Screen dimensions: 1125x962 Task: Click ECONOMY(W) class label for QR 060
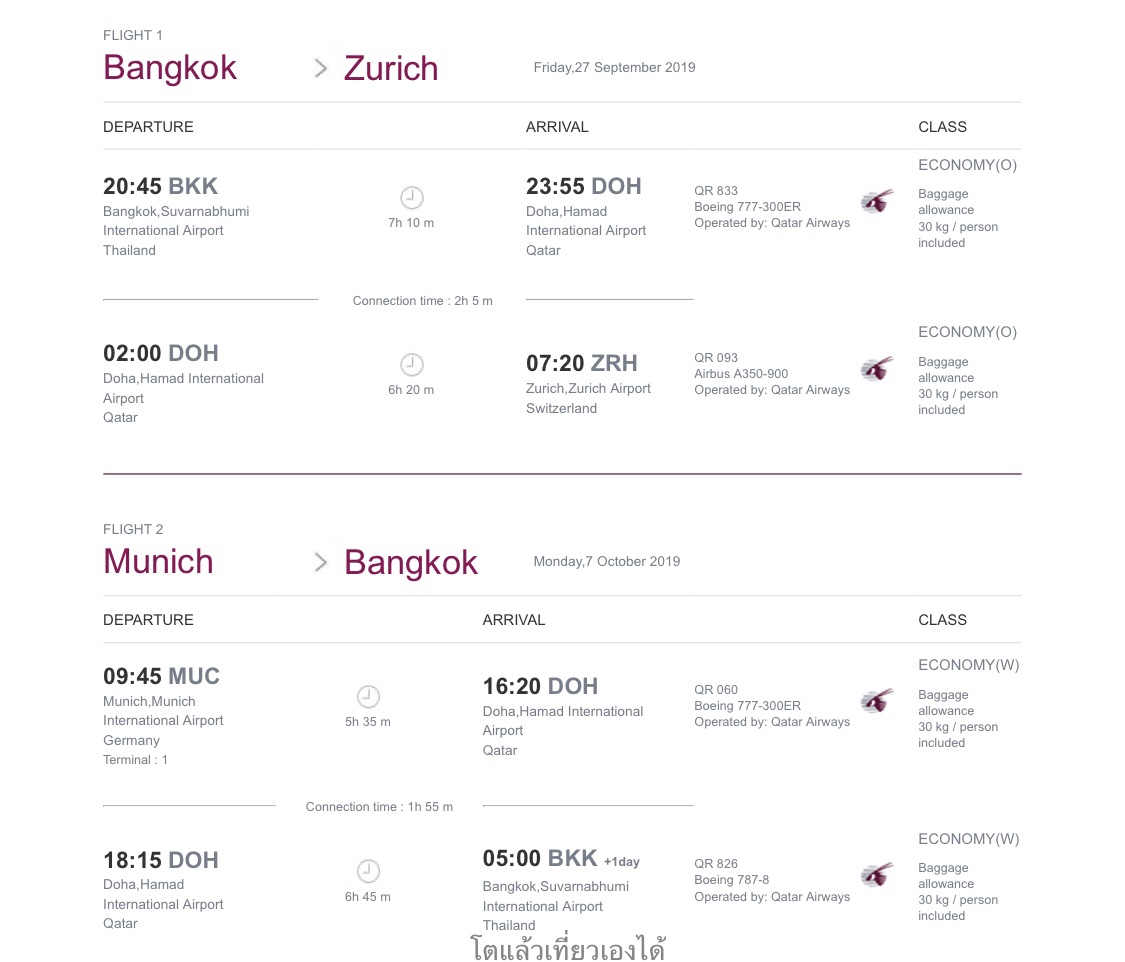tap(969, 665)
